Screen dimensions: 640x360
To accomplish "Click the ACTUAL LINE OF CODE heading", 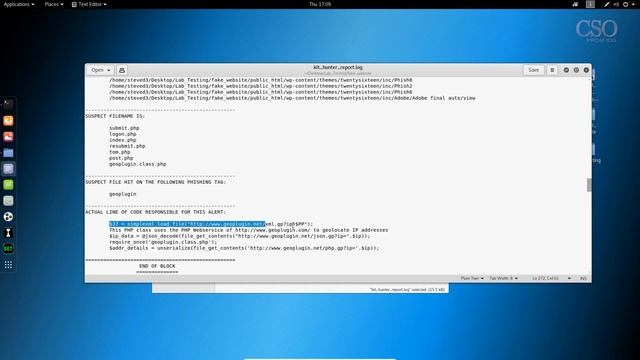I will (x=156, y=212).
